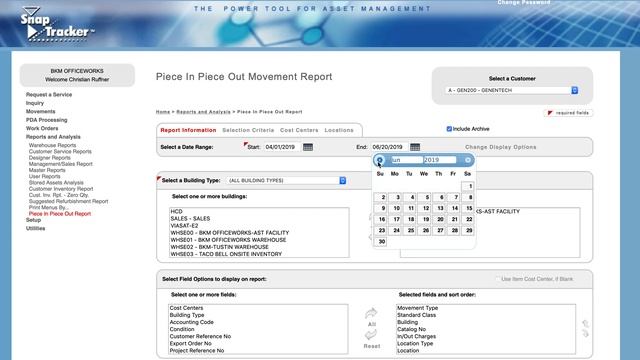Screen dimensions: 640x360
Task: Go to previous month in calendar popup
Action: (x=380, y=160)
